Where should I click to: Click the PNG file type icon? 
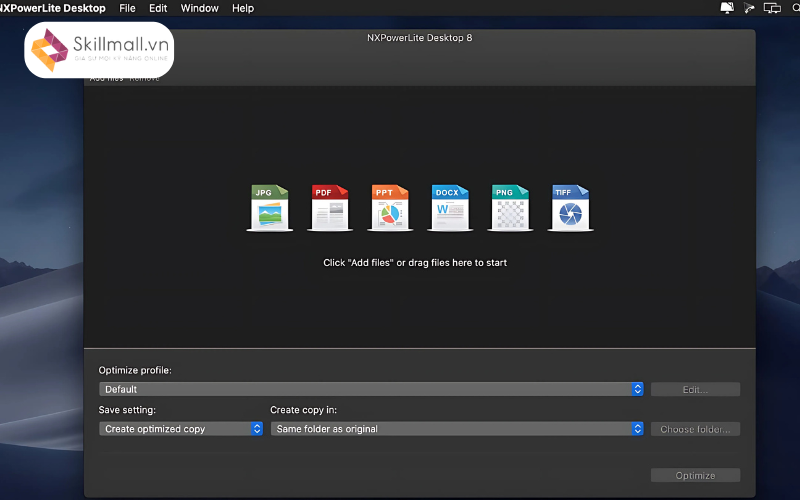(x=510, y=208)
